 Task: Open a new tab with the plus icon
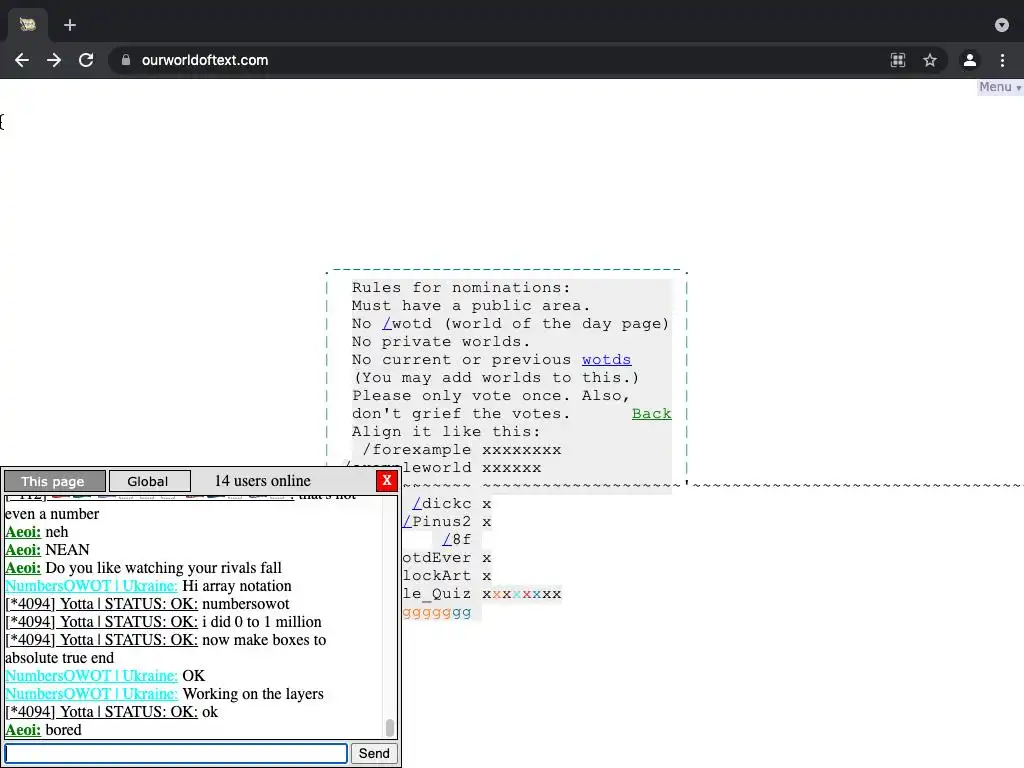pyautogui.click(x=70, y=25)
